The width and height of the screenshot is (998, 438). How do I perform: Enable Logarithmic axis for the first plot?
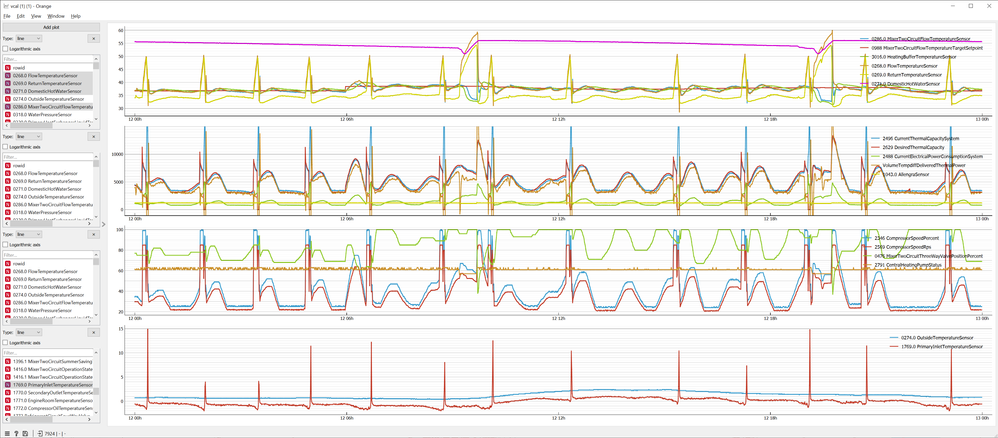(x=6, y=48)
